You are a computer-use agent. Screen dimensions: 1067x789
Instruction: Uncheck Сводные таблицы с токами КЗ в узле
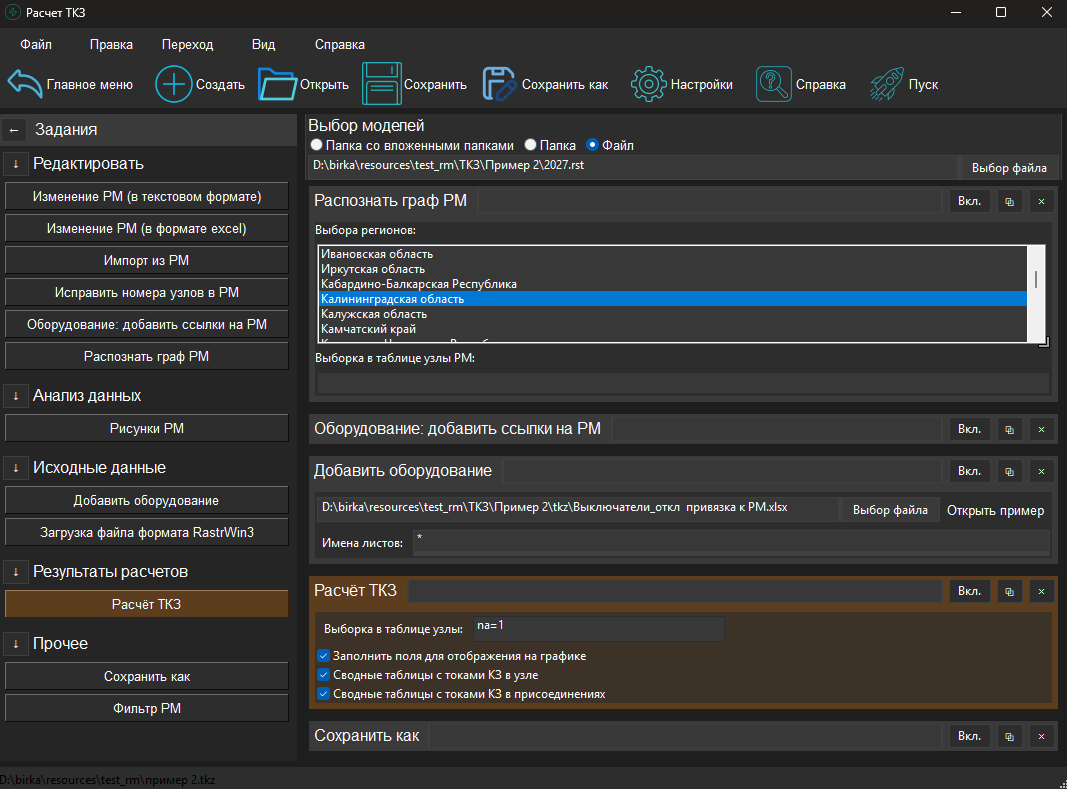click(x=323, y=675)
